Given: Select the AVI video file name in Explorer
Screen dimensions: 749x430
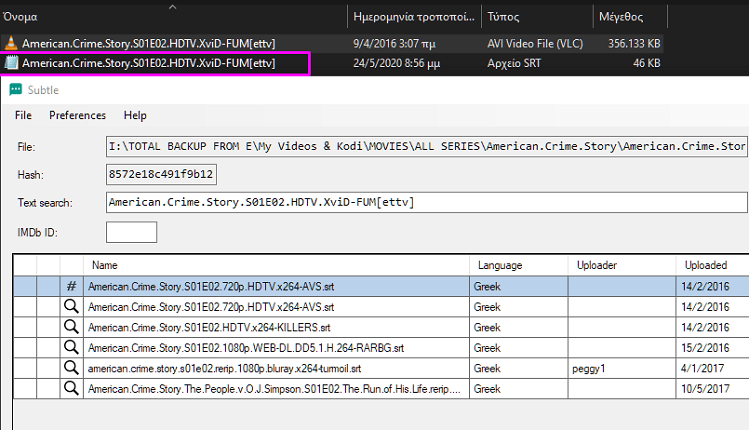Looking at the screenshot, I should coord(149,43).
